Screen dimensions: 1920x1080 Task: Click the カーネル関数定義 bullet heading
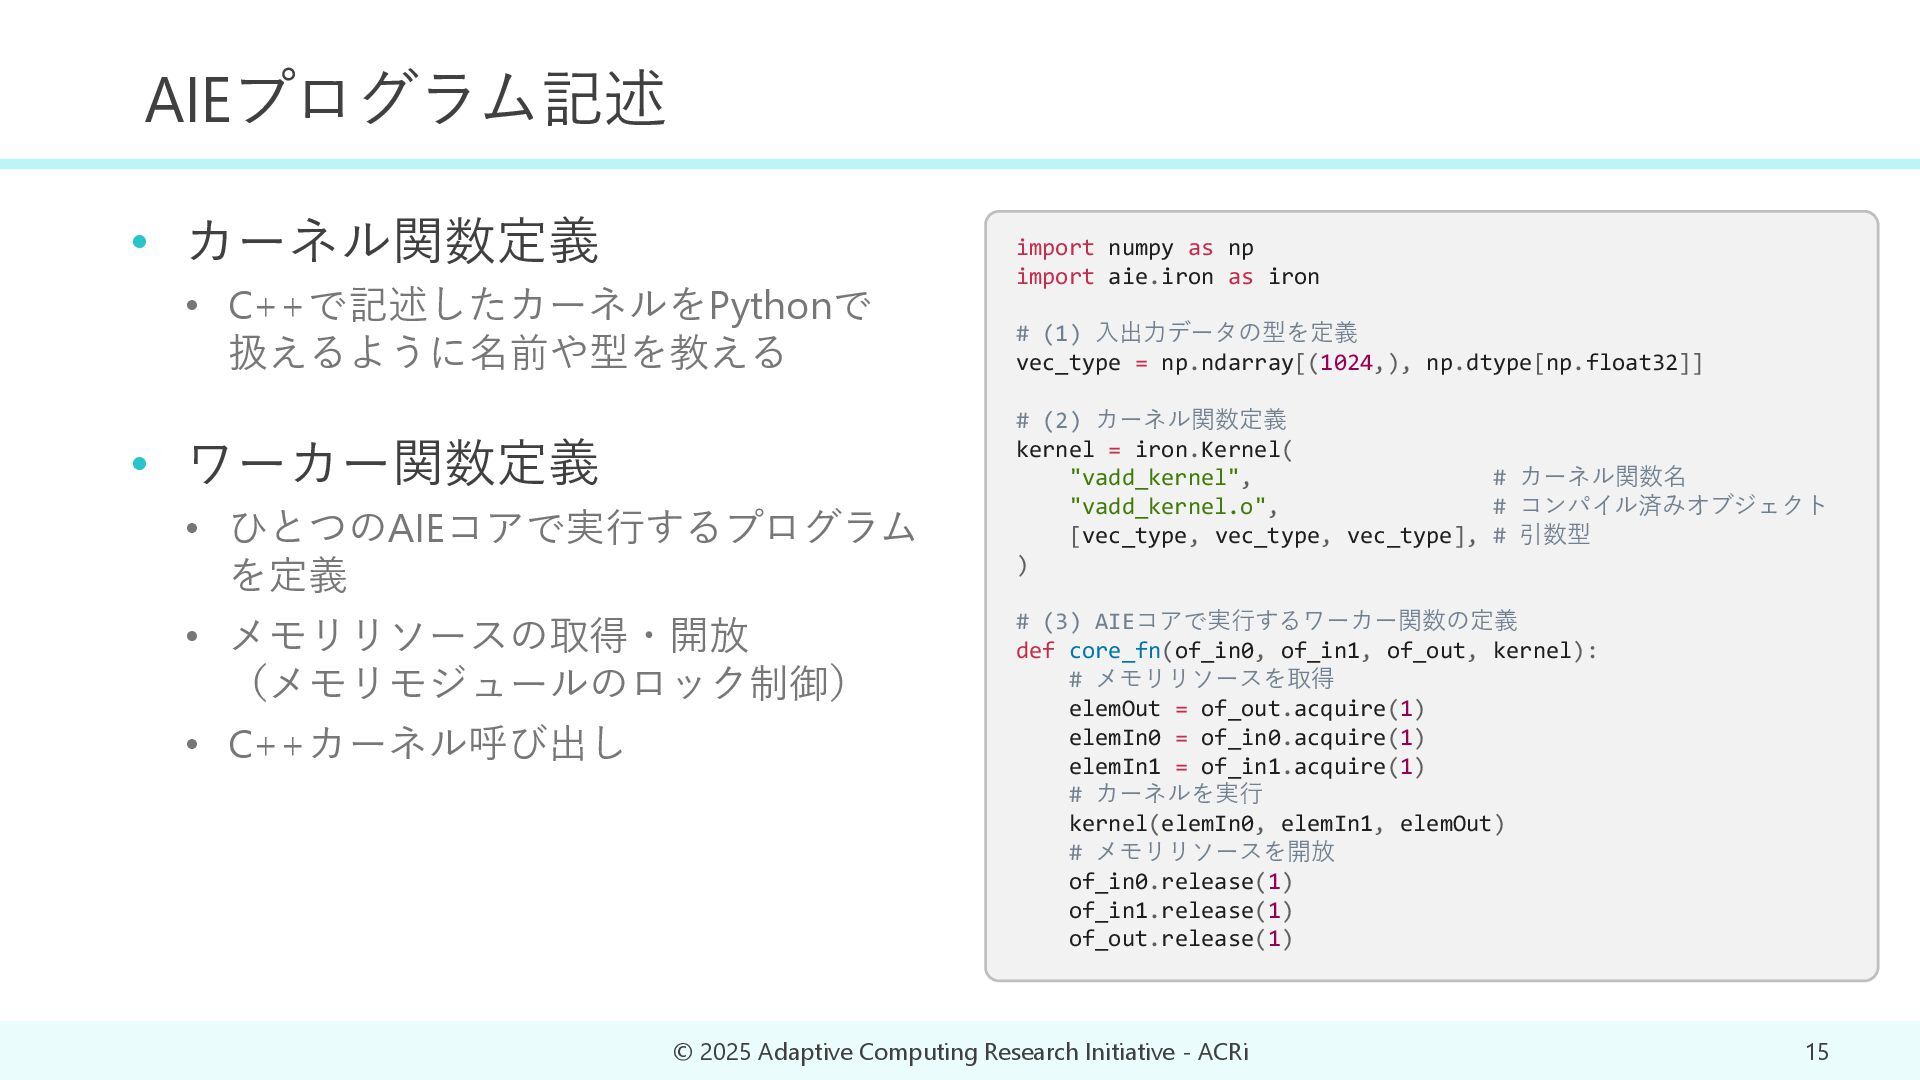(x=393, y=241)
